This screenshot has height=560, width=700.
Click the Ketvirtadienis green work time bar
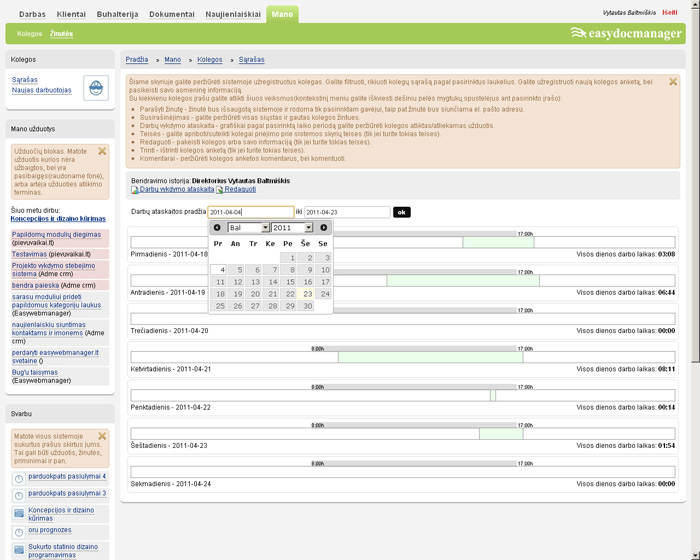(x=430, y=357)
